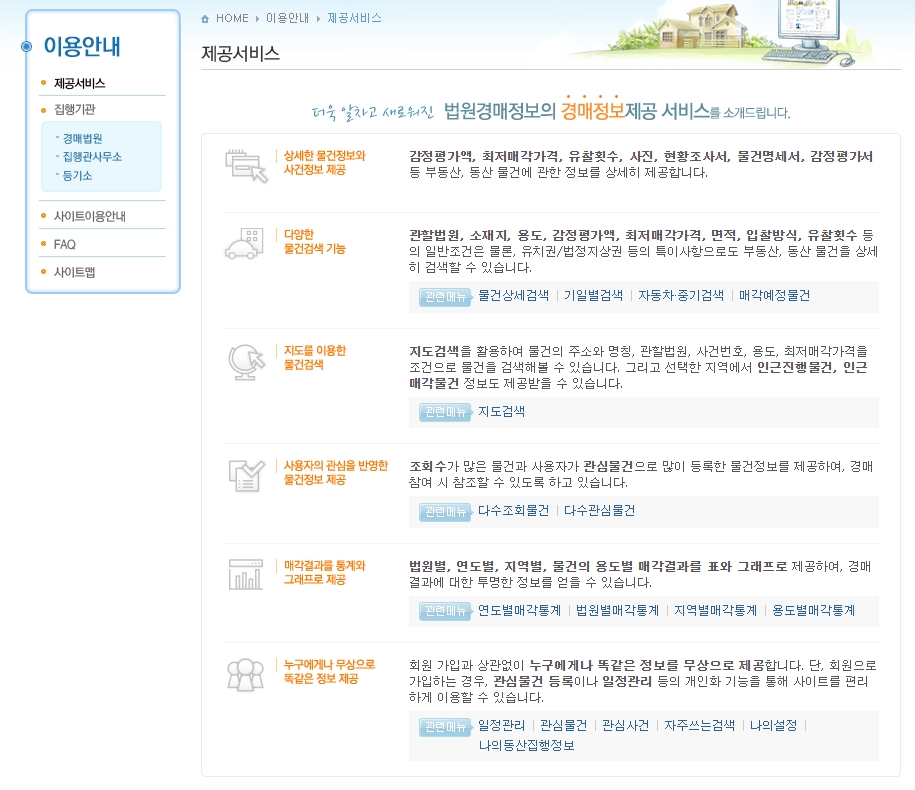Image resolution: width=915 pixels, height=790 pixels.
Task: Click heading 다양한 물건검색 기능
Action: coord(315,242)
